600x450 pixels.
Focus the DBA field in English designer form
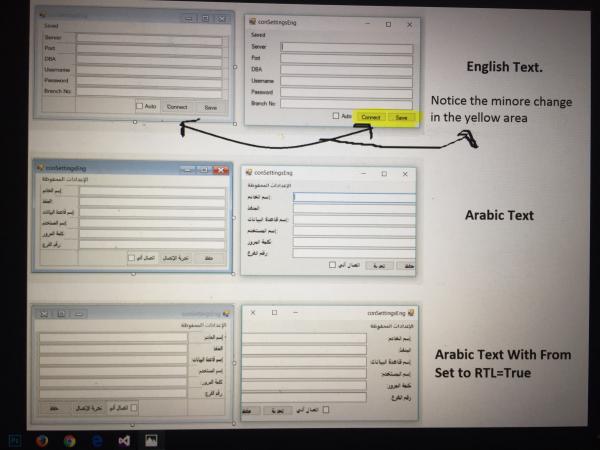150,60
